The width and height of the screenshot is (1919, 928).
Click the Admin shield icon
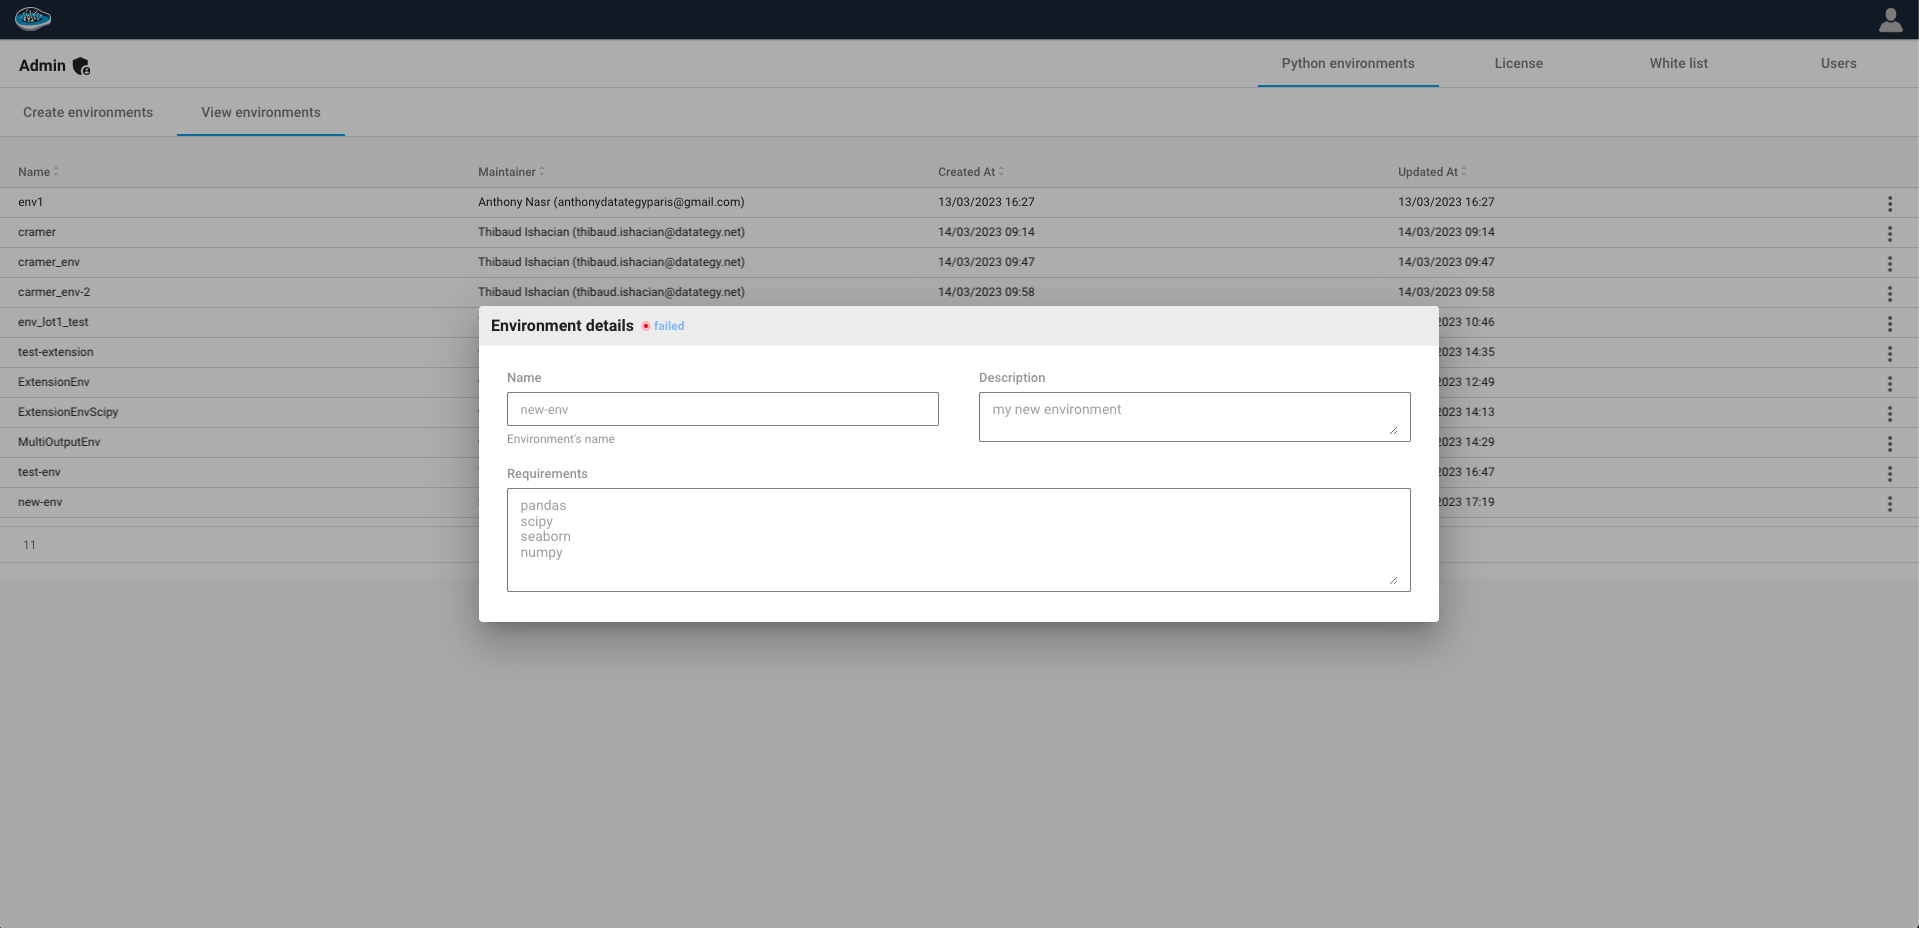pyautogui.click(x=82, y=66)
